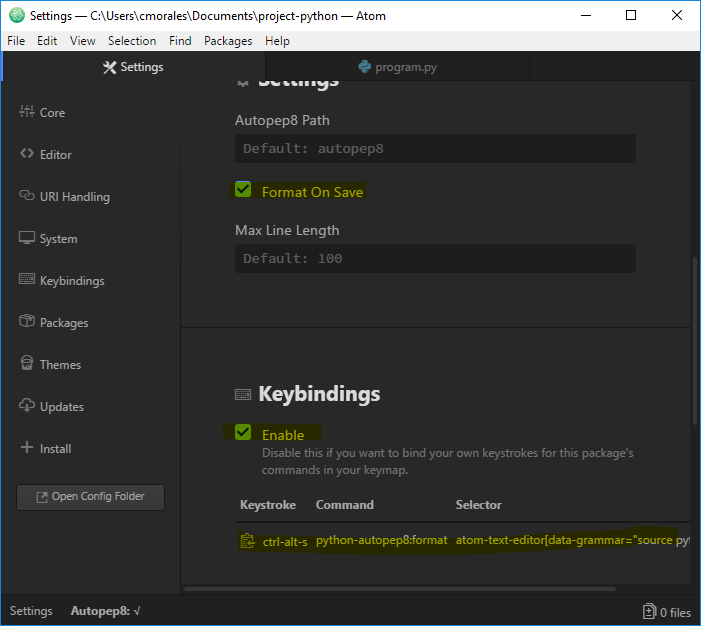Select the Settings tab
The height and width of the screenshot is (626, 701).
pyautogui.click(x=133, y=67)
